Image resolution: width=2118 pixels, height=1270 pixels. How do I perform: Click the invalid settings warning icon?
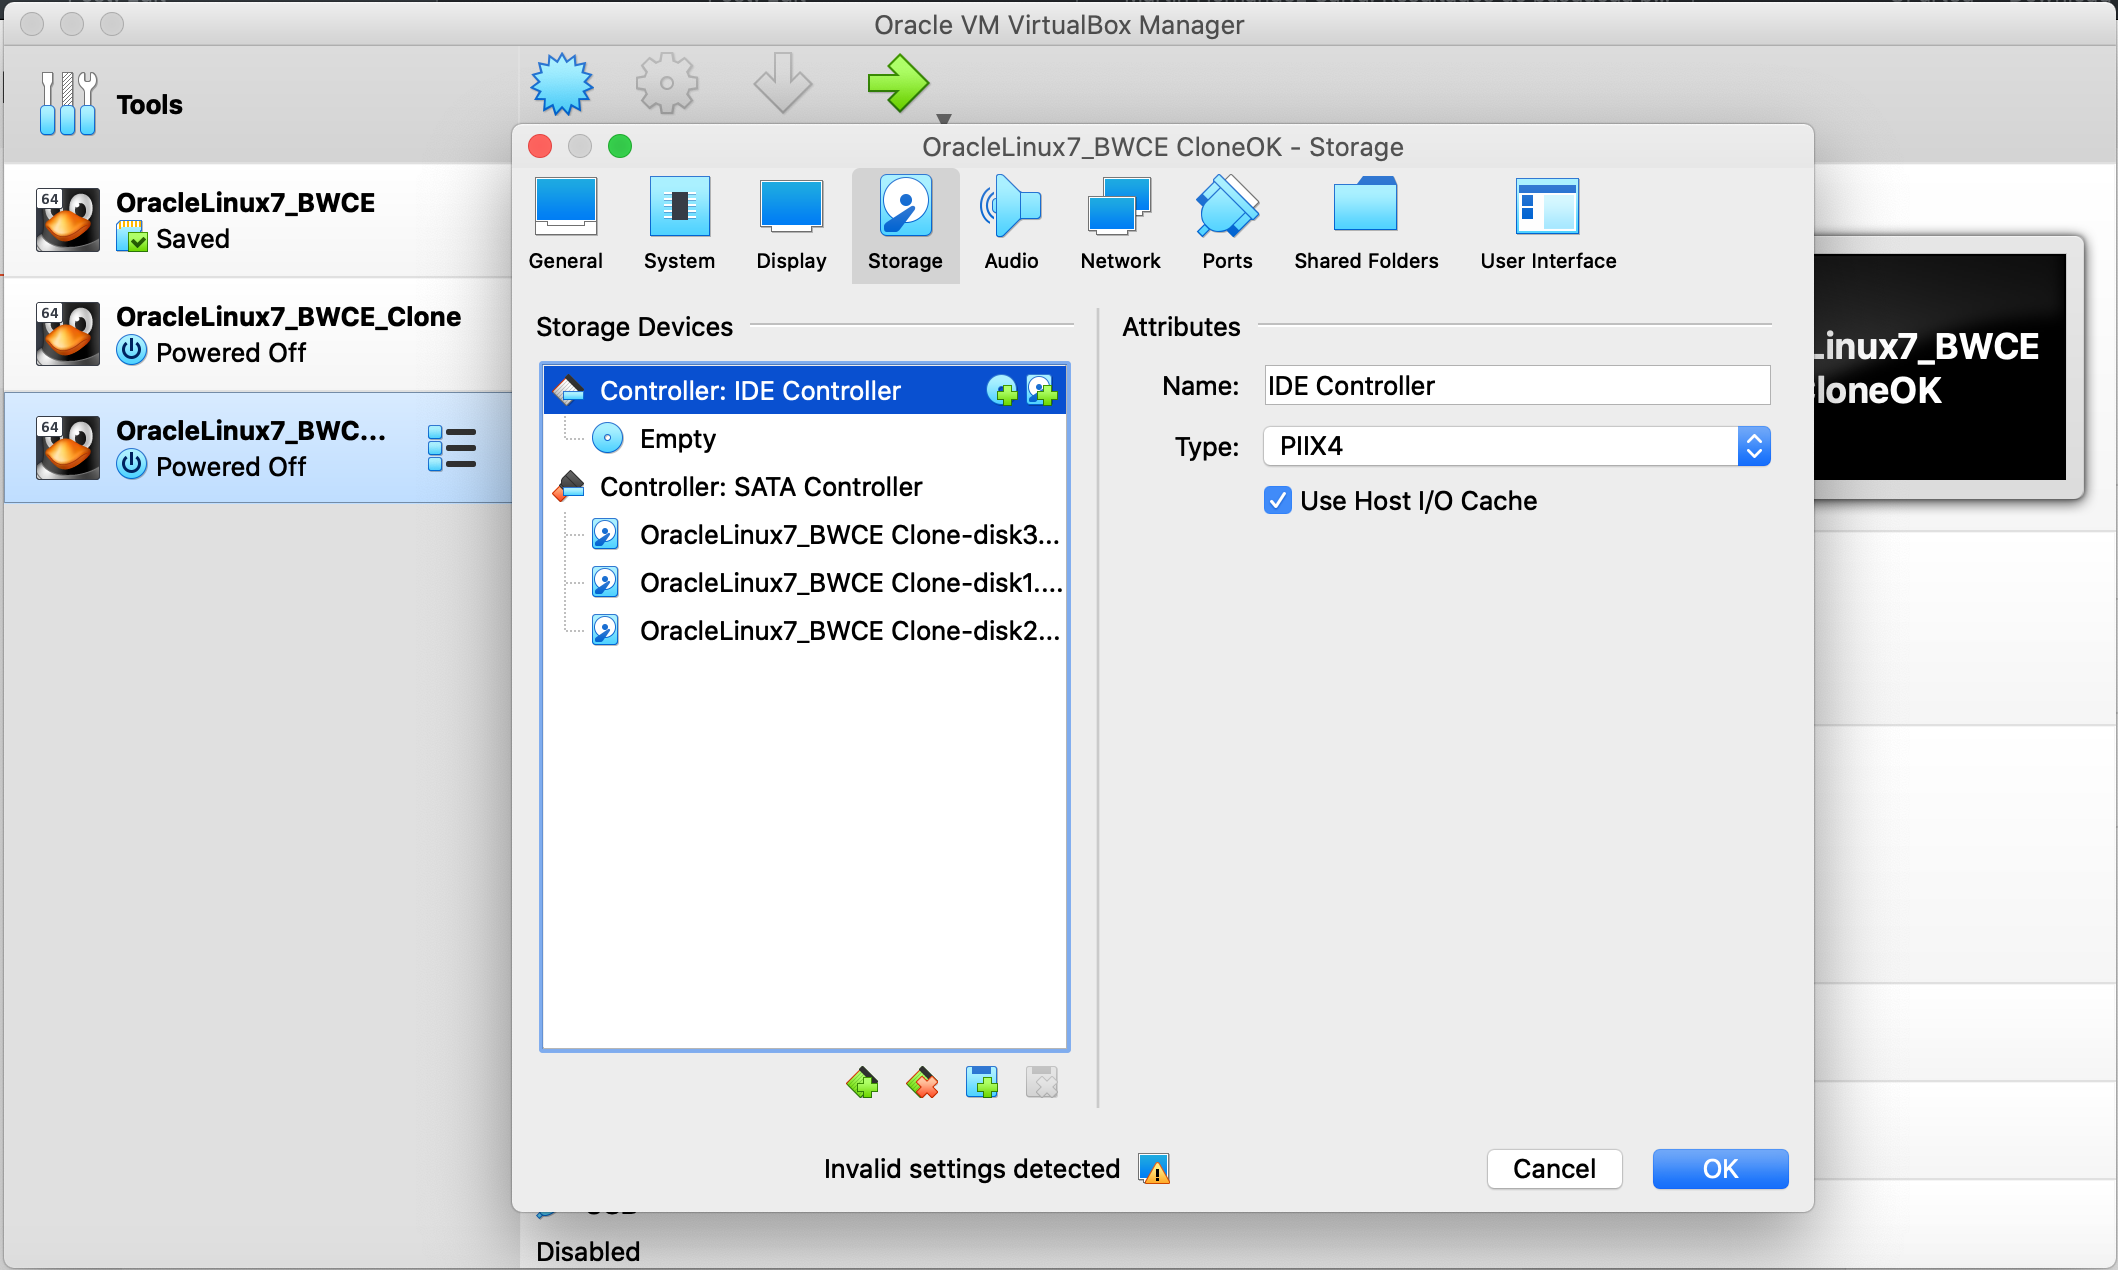[x=1154, y=1169]
